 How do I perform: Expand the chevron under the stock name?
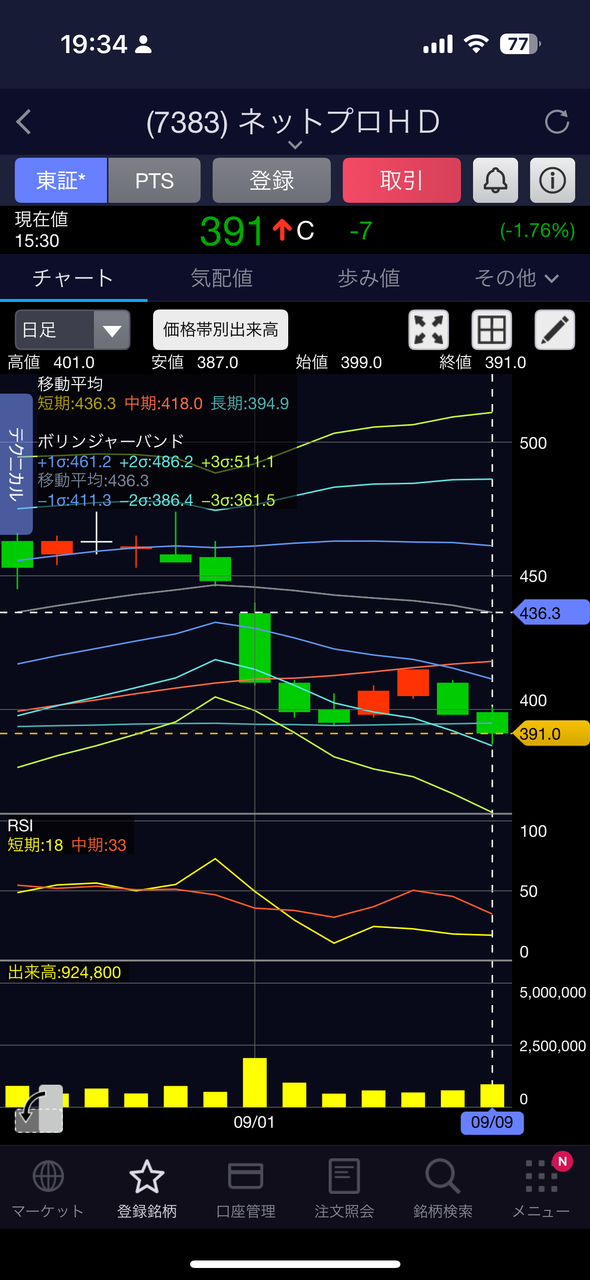click(295, 145)
